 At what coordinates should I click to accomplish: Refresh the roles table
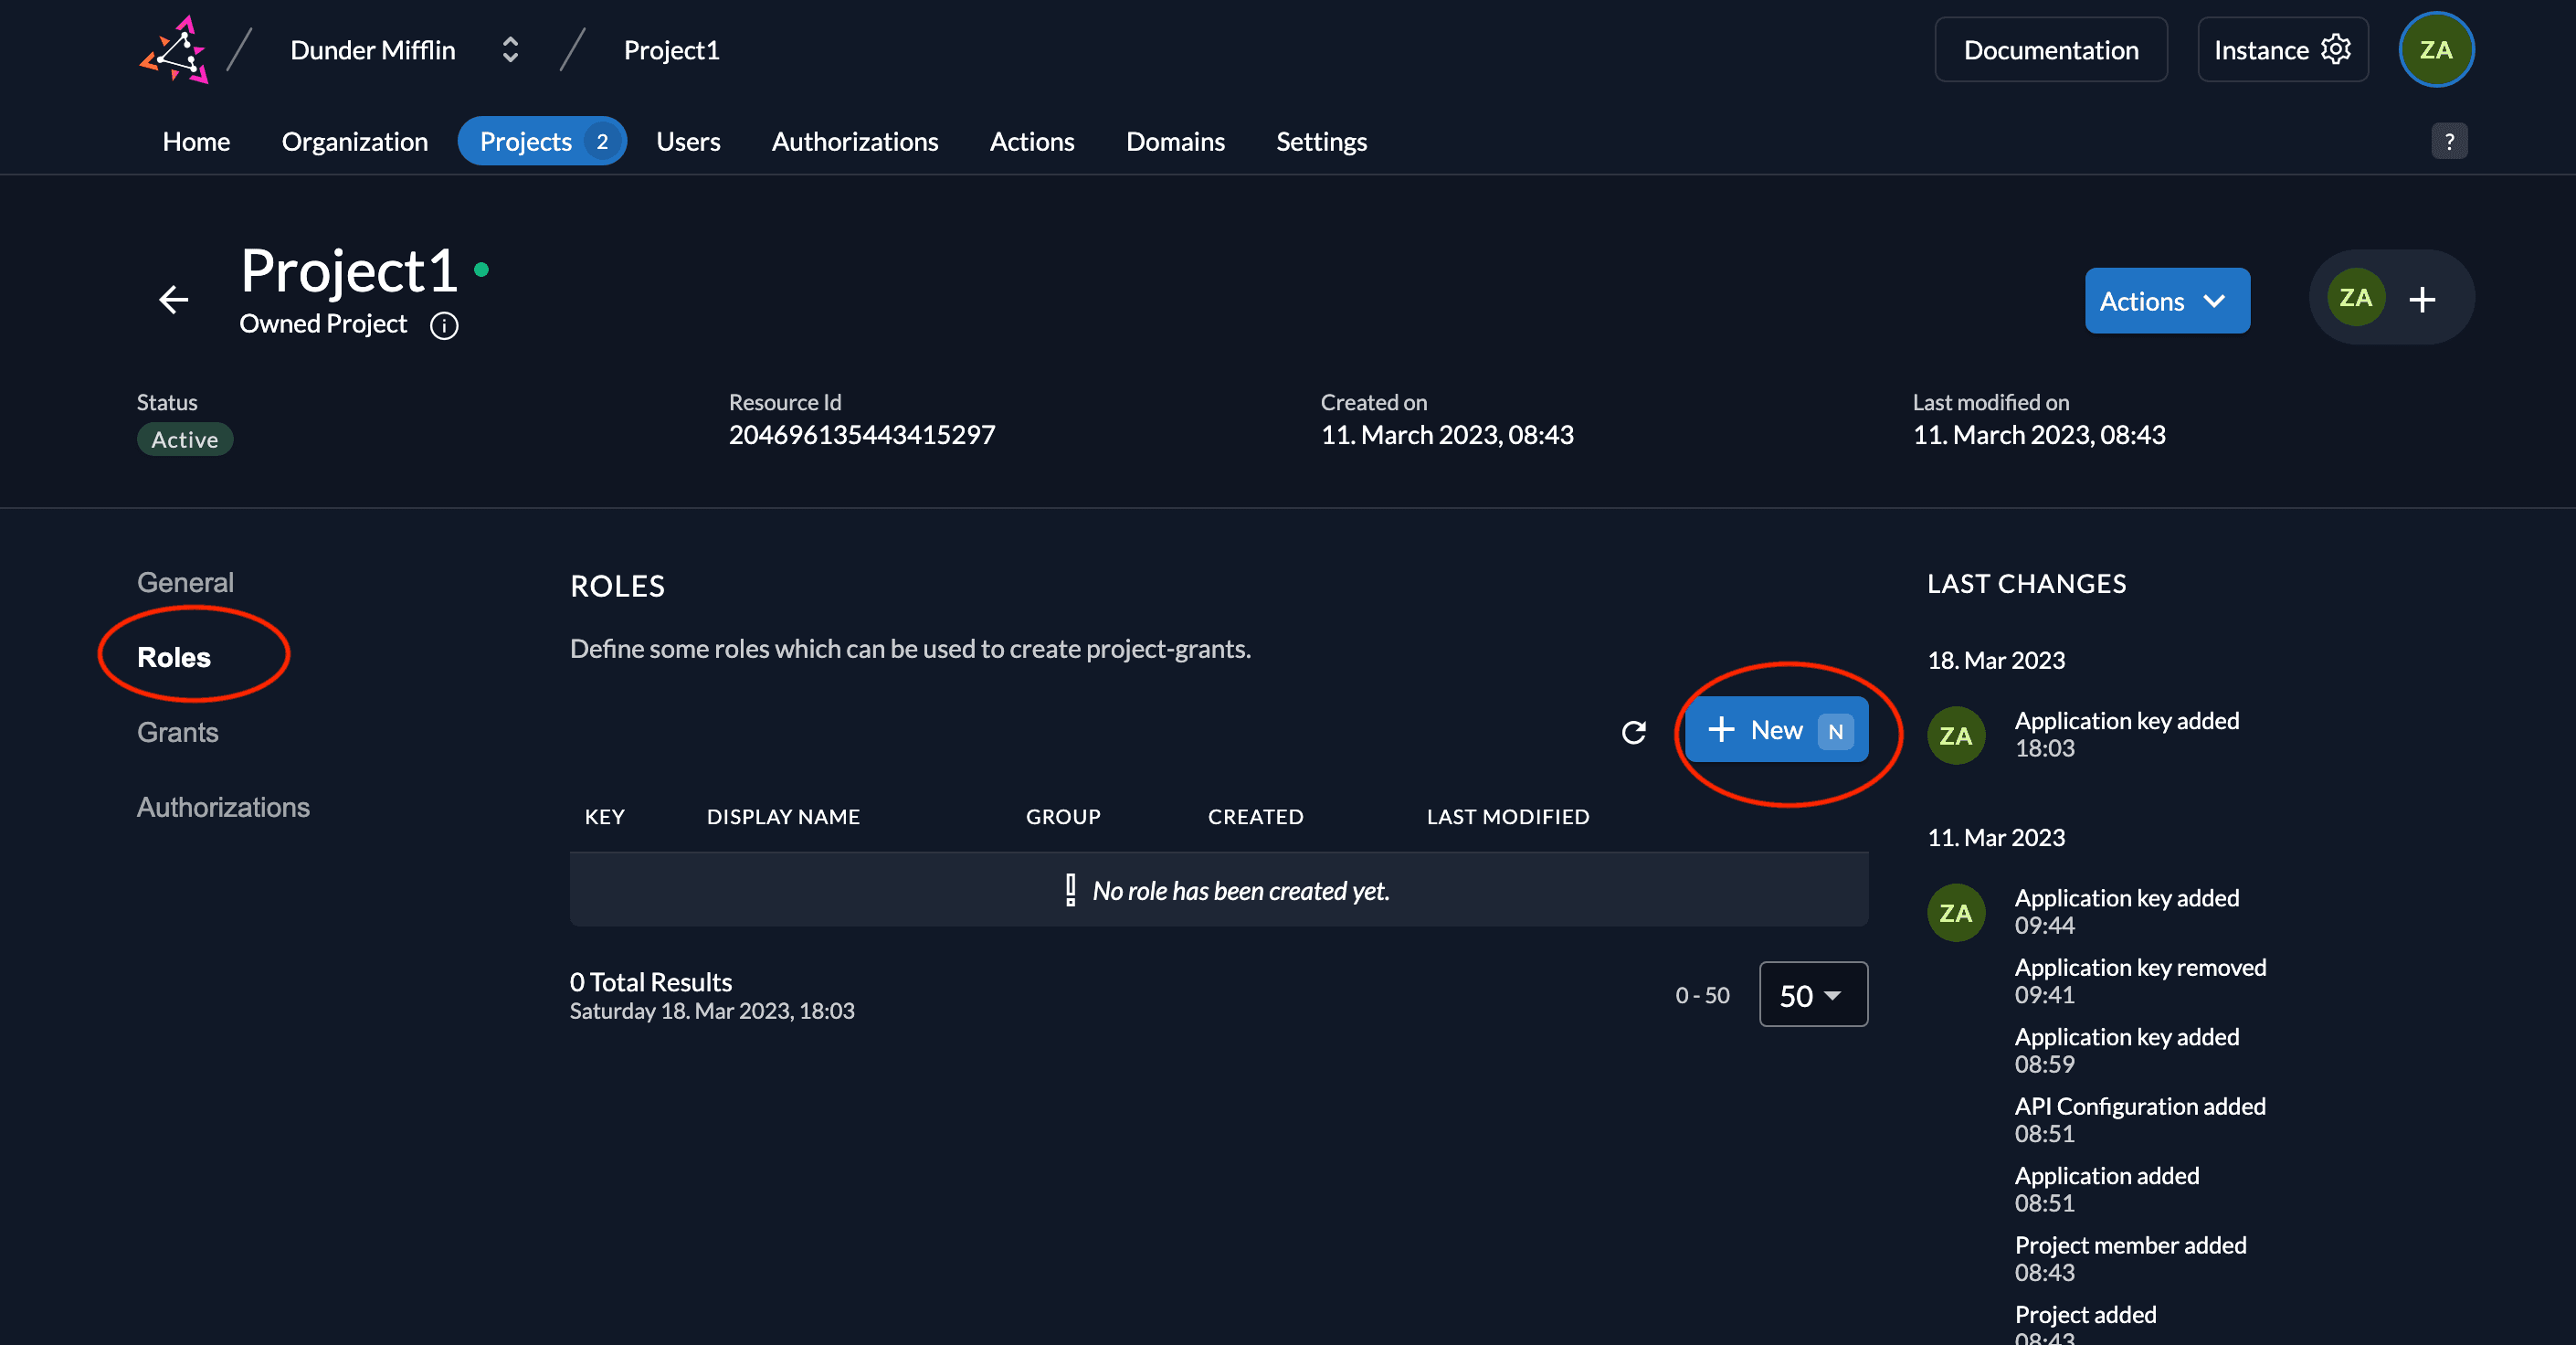pos(1633,732)
